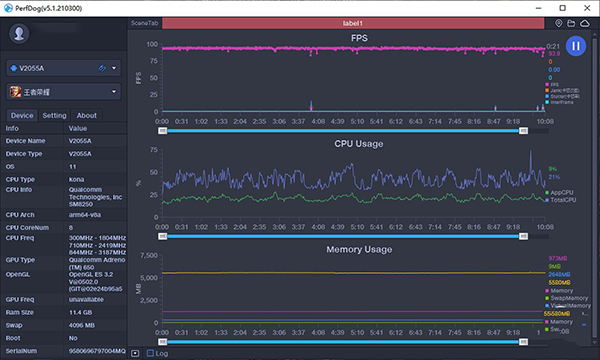
Task: Toggle the InterFrame legend series
Action: [559, 102]
